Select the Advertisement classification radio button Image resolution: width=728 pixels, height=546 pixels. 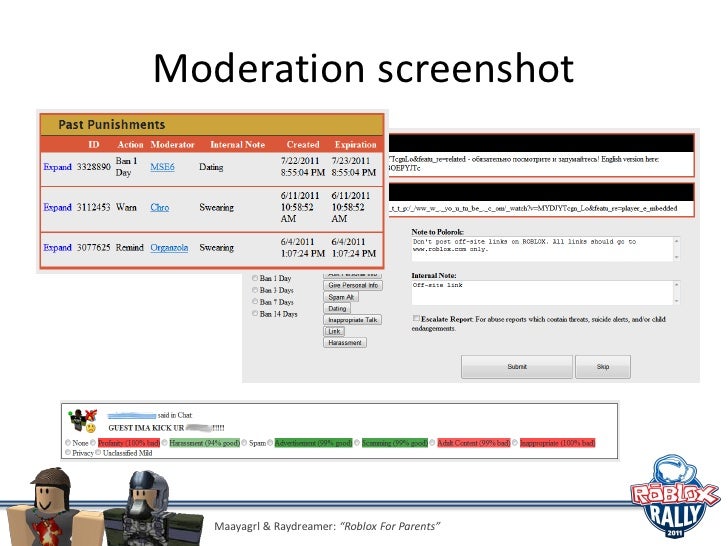coord(270,443)
